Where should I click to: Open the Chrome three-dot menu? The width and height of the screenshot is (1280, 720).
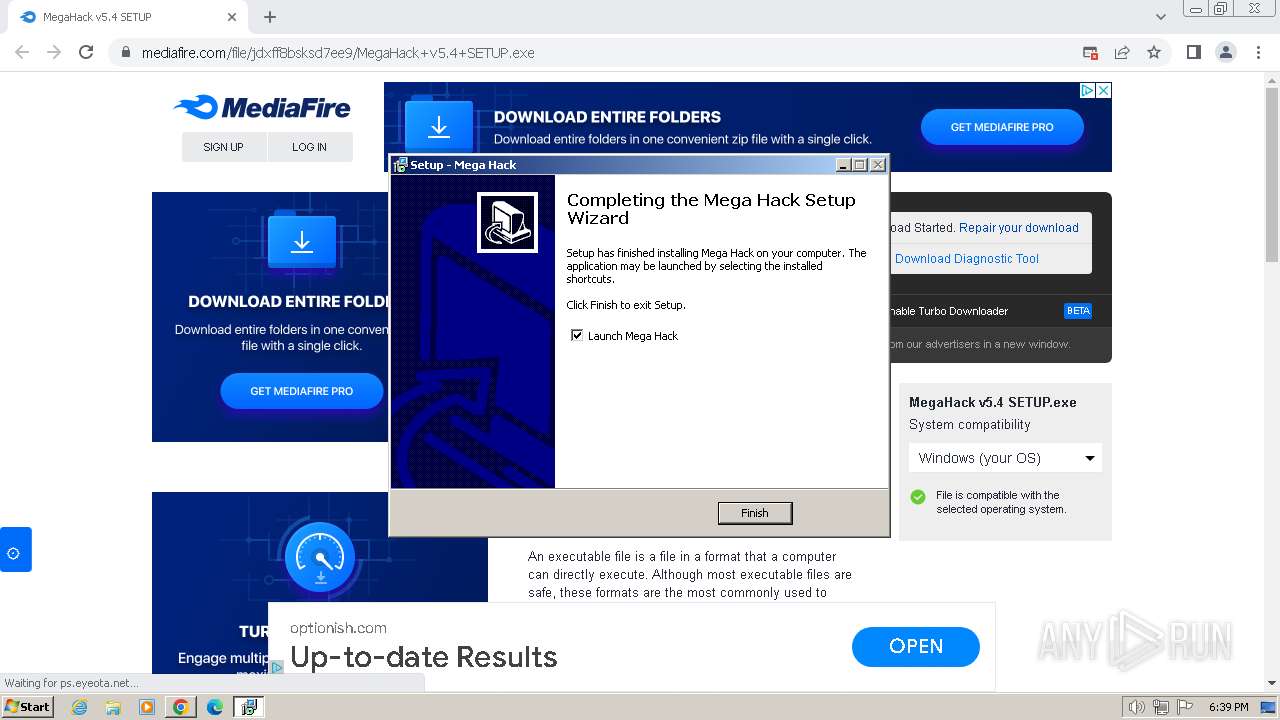click(x=1257, y=52)
